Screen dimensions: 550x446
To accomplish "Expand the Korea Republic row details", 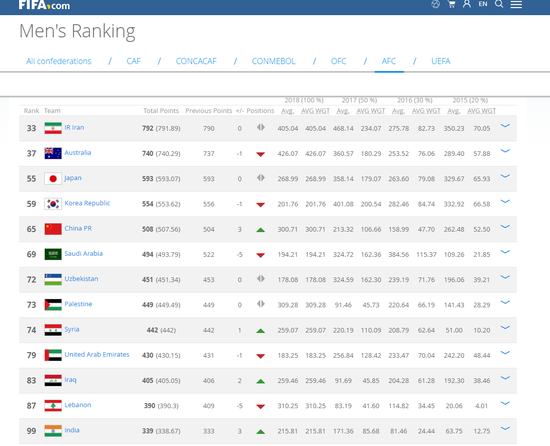I will click(505, 201).
